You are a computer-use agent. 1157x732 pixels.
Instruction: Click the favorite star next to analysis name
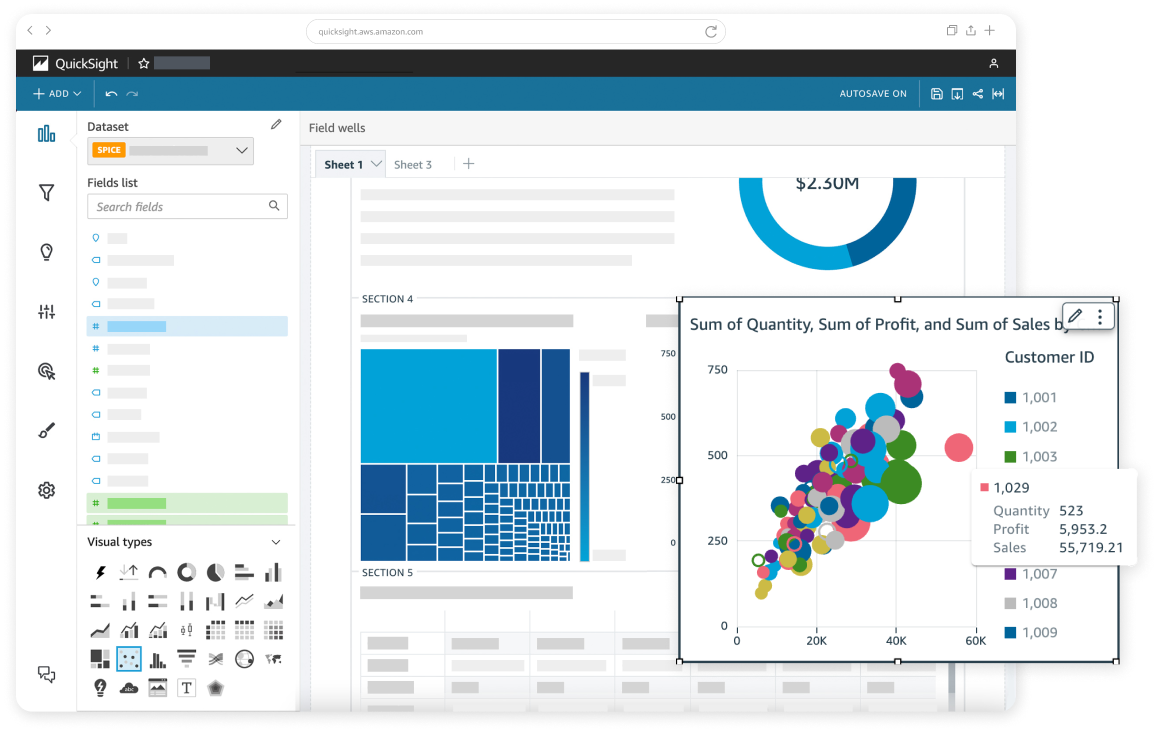tap(142, 62)
